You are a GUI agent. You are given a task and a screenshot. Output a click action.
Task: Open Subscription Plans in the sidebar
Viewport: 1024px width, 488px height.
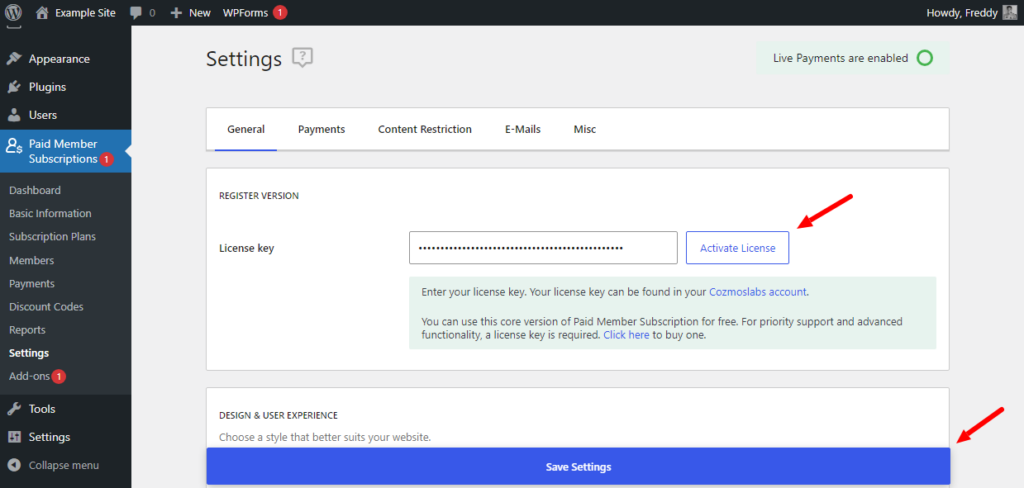coord(52,237)
